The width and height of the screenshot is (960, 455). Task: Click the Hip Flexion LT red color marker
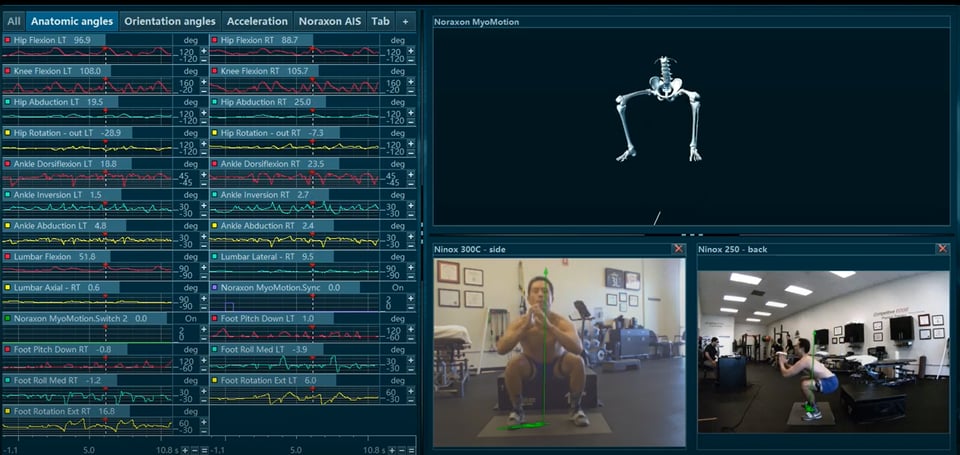[7, 40]
